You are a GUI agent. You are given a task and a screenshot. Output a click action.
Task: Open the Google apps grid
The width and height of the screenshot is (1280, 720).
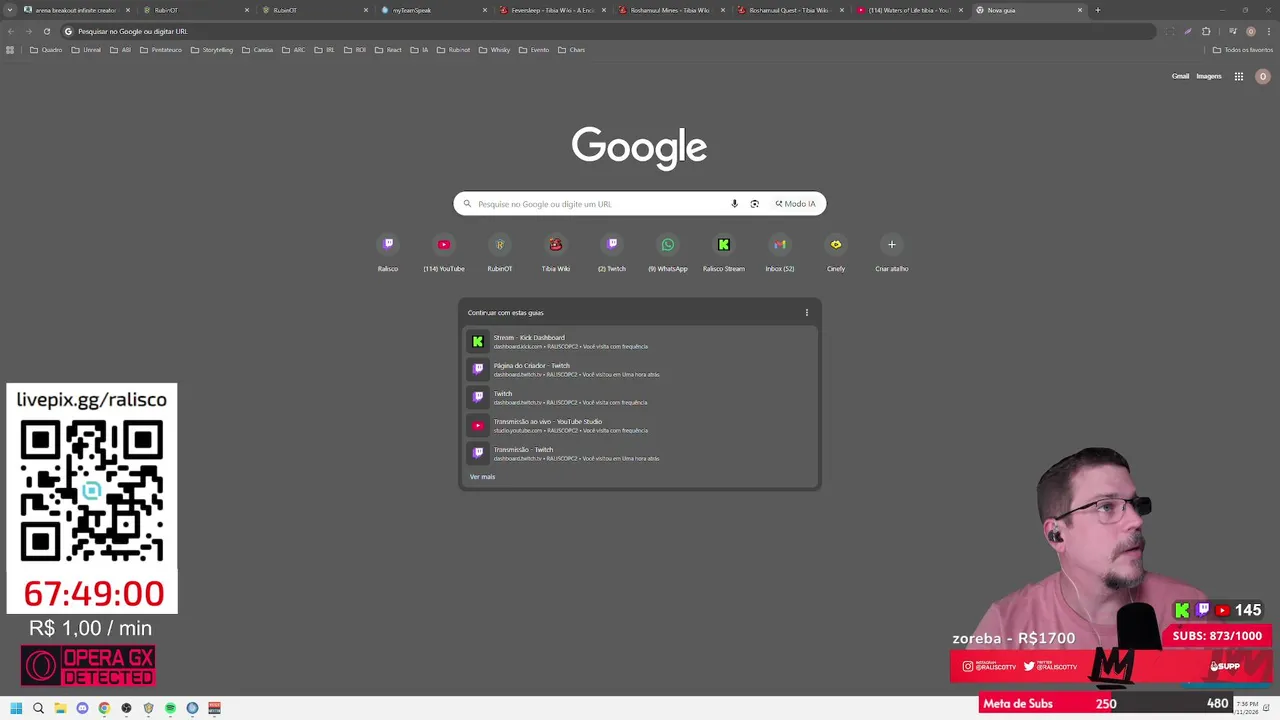1238,76
